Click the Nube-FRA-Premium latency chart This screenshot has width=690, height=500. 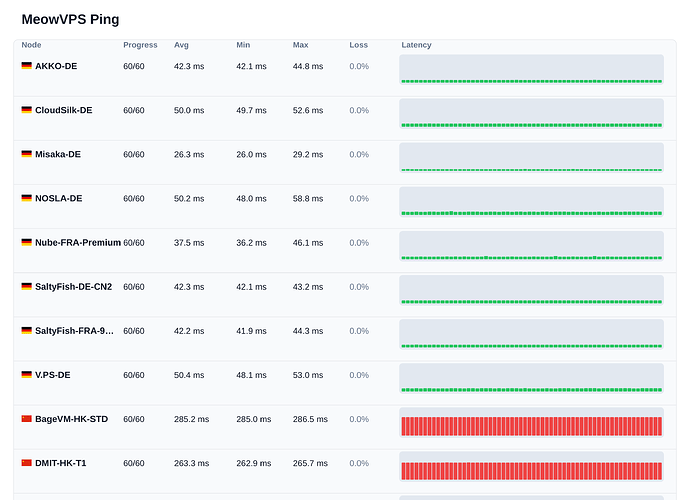(532, 246)
